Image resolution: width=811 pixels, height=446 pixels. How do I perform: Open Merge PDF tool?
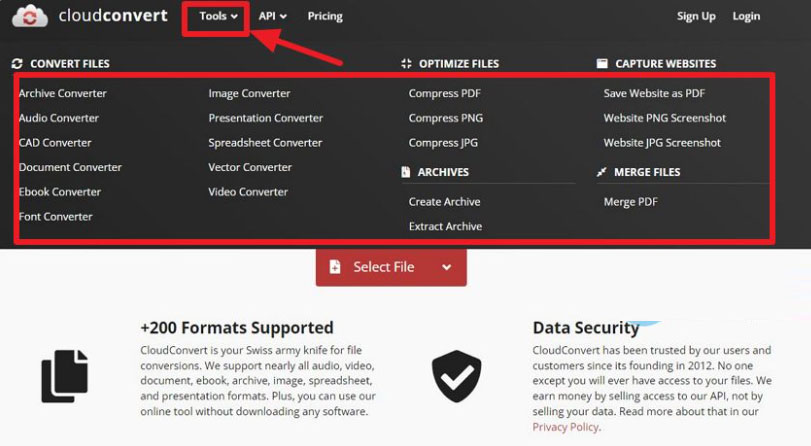tap(631, 202)
